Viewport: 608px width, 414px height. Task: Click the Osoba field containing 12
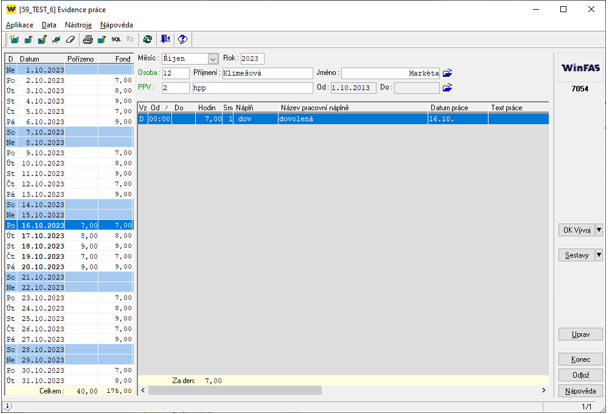click(x=176, y=73)
